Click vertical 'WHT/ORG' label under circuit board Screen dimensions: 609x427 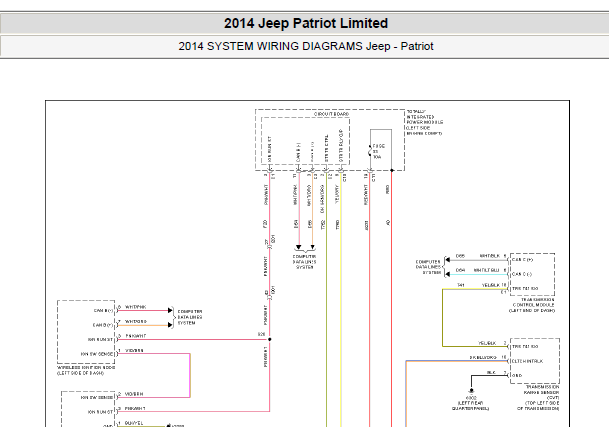click(309, 195)
